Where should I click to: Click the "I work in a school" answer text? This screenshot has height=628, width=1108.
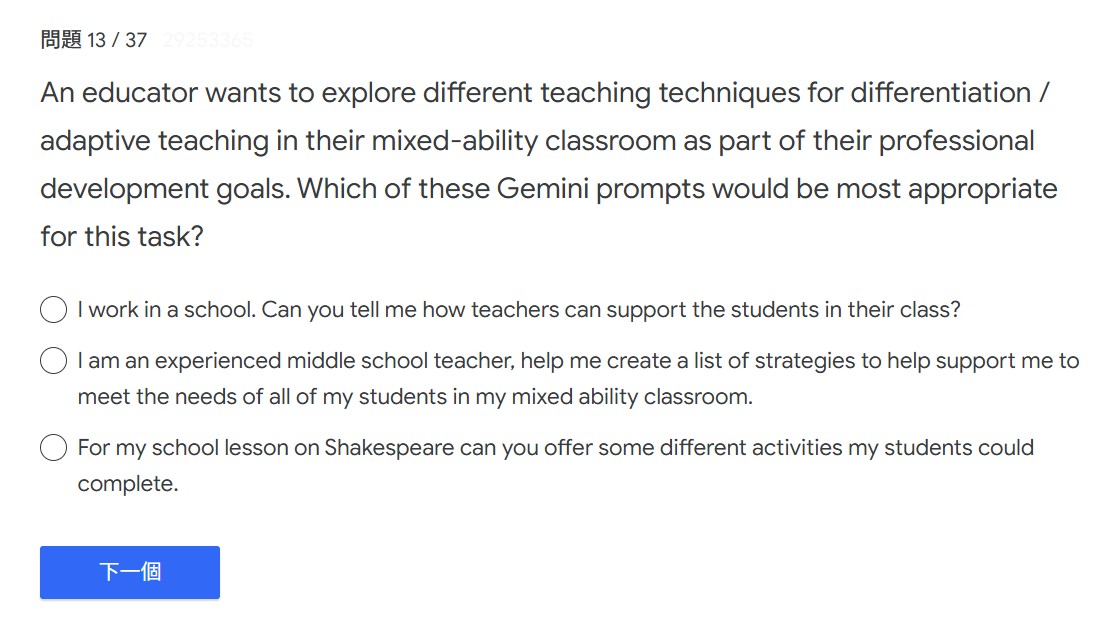518,310
